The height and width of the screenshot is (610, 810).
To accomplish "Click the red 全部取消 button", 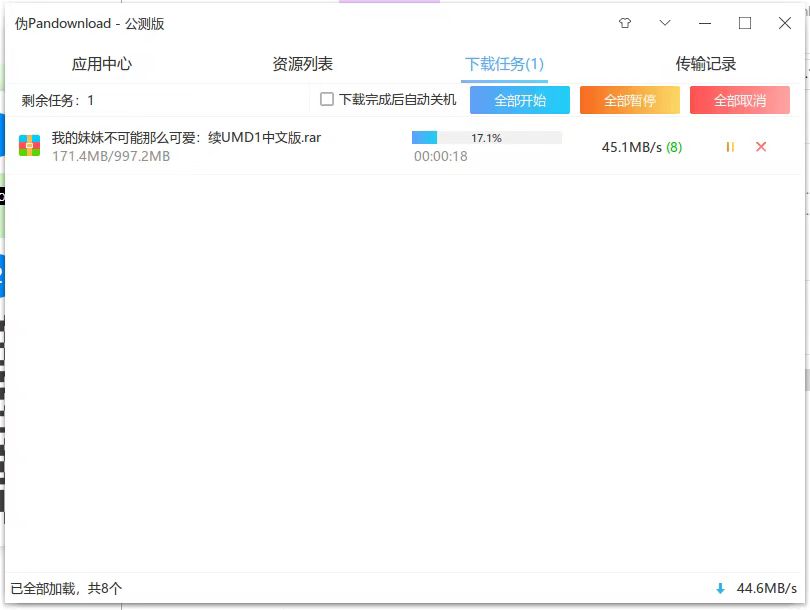I will pyautogui.click(x=740, y=100).
